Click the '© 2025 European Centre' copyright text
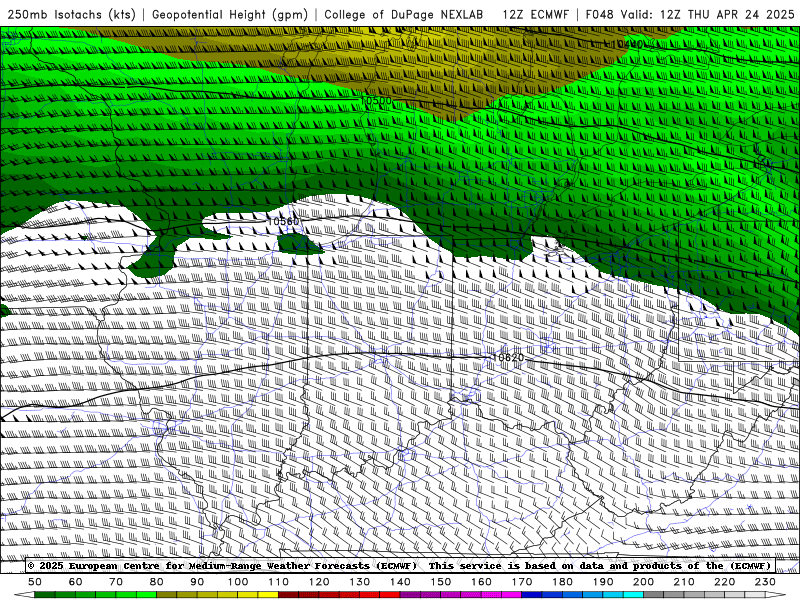 [96, 565]
